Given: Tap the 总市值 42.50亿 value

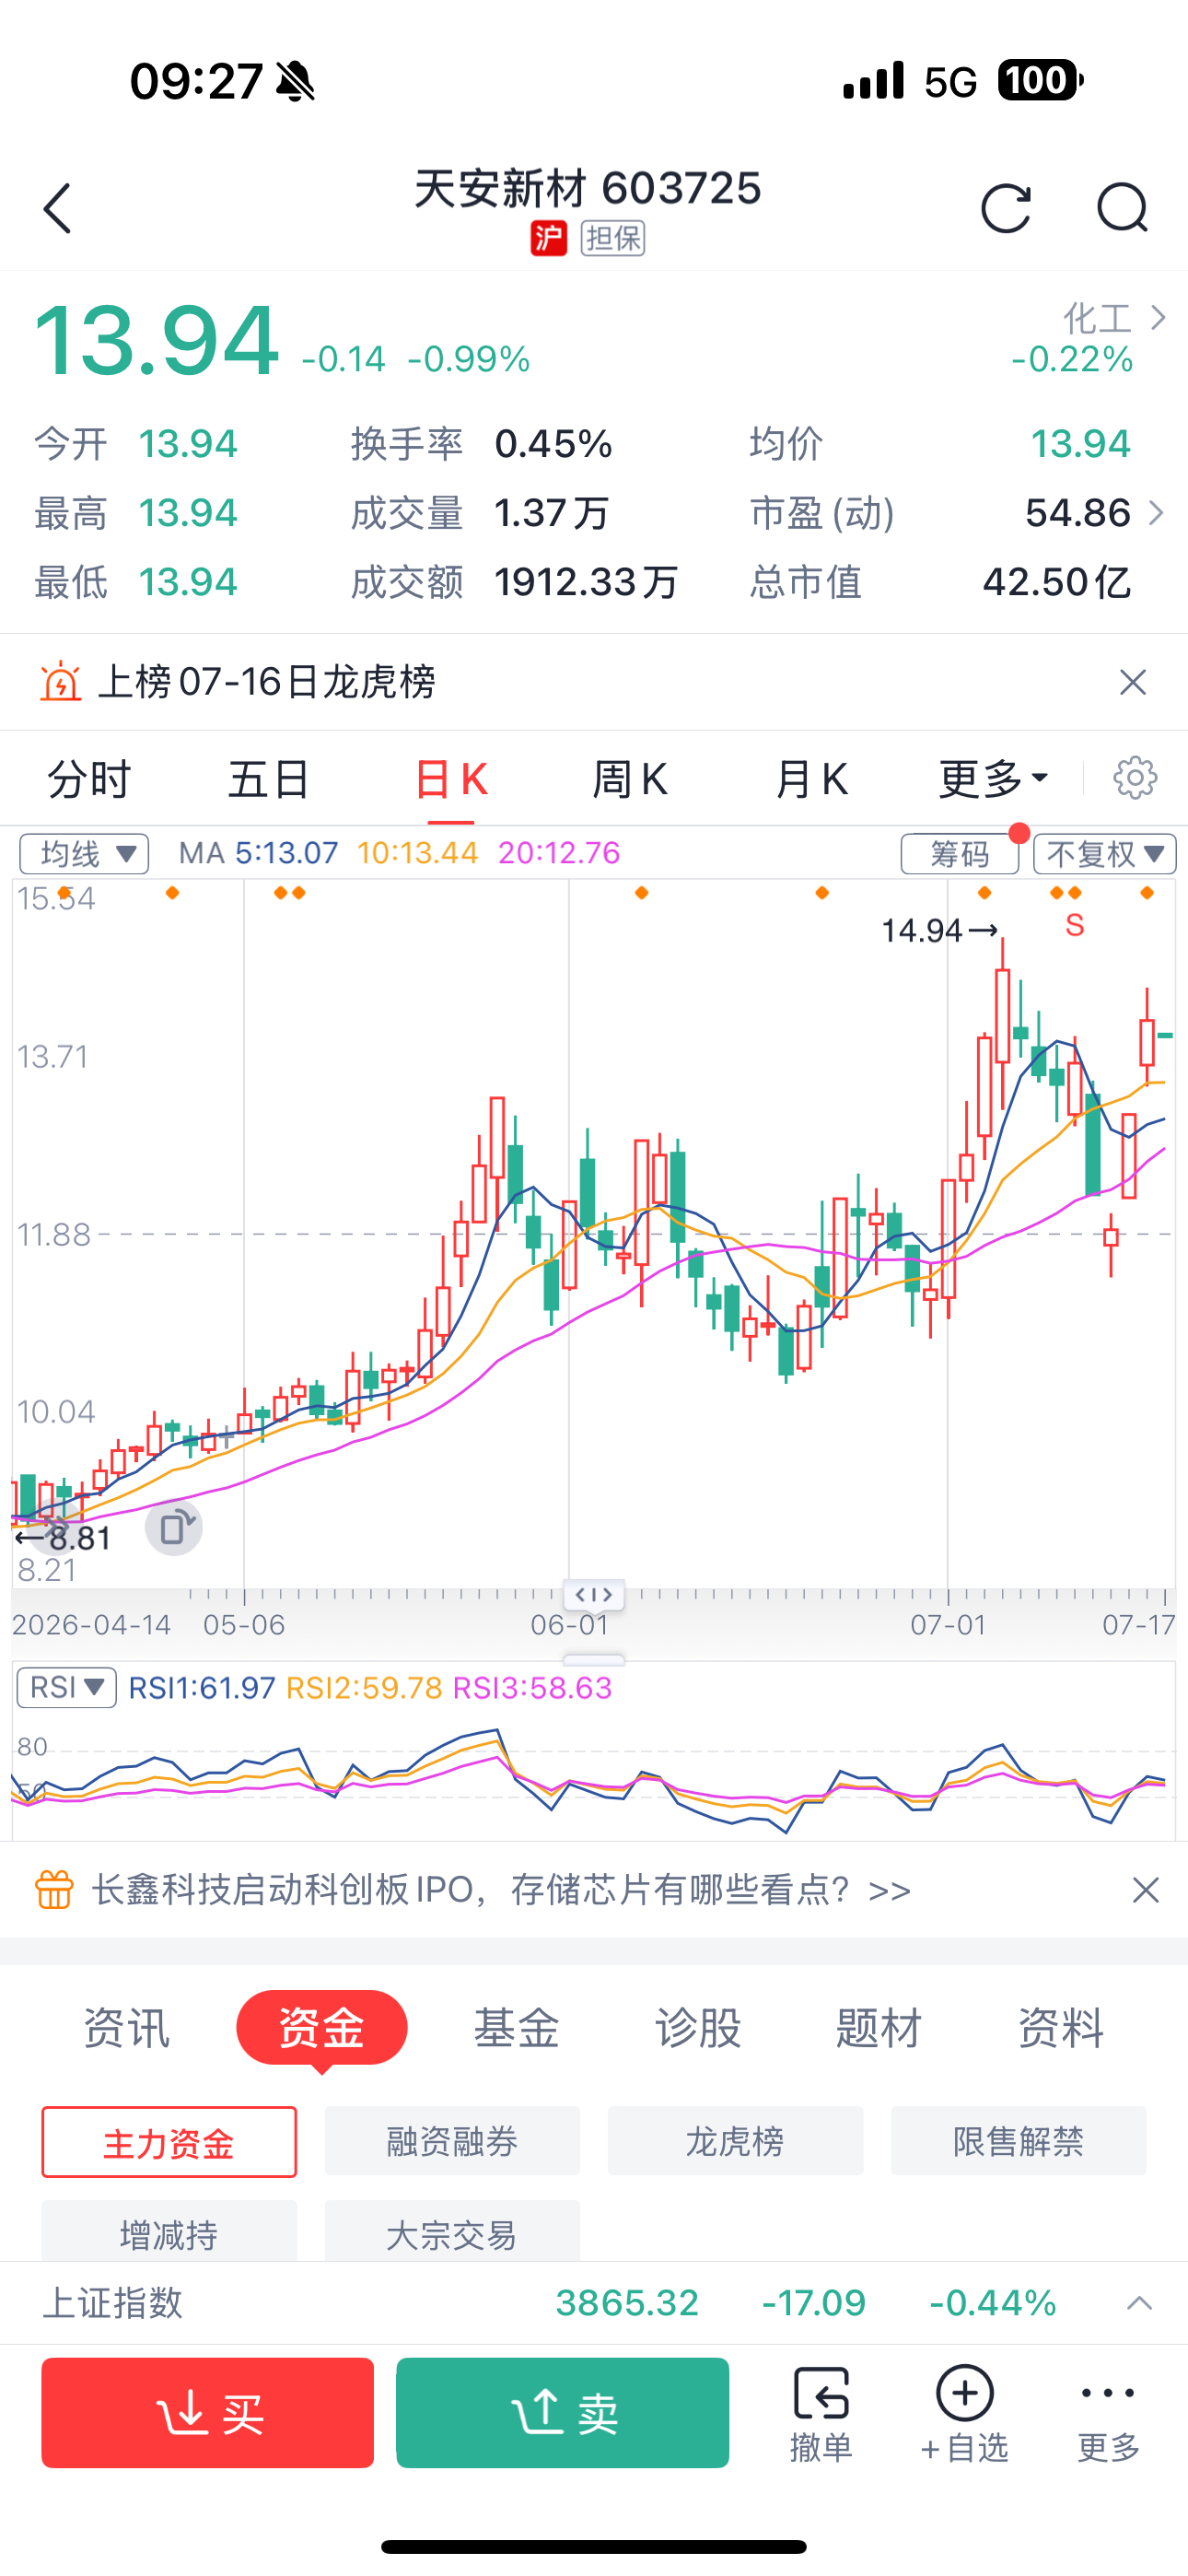Looking at the screenshot, I should (1057, 582).
